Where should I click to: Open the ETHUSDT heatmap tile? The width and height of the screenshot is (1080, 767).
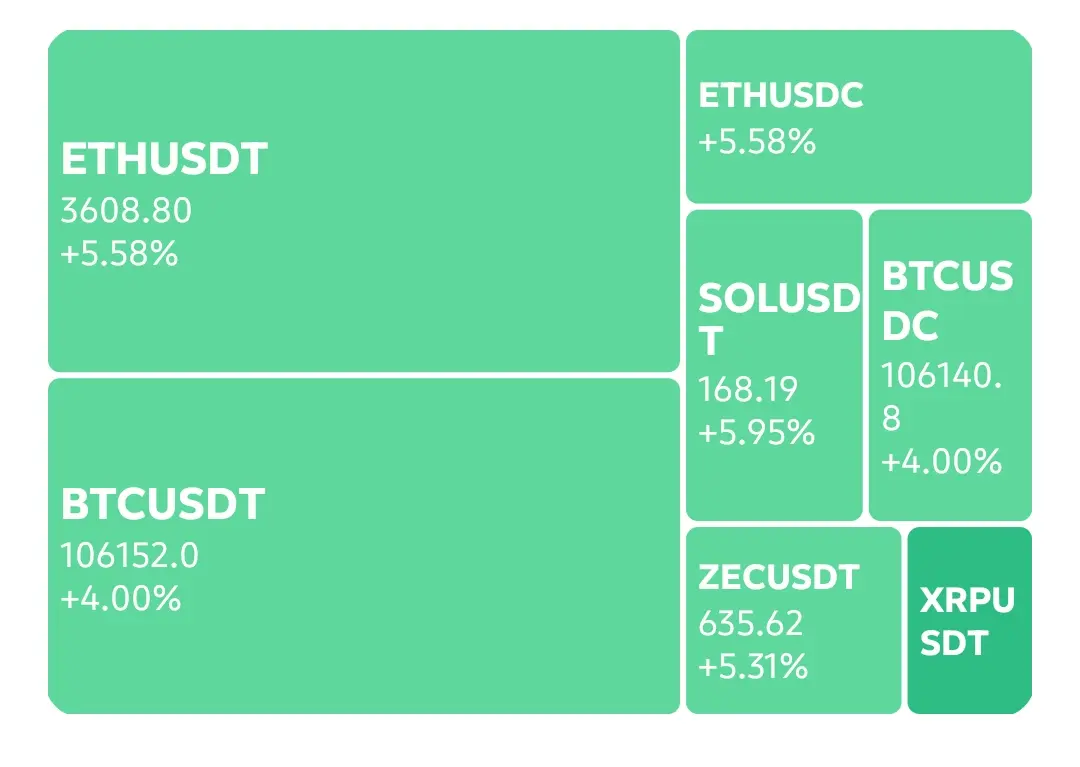point(364,200)
